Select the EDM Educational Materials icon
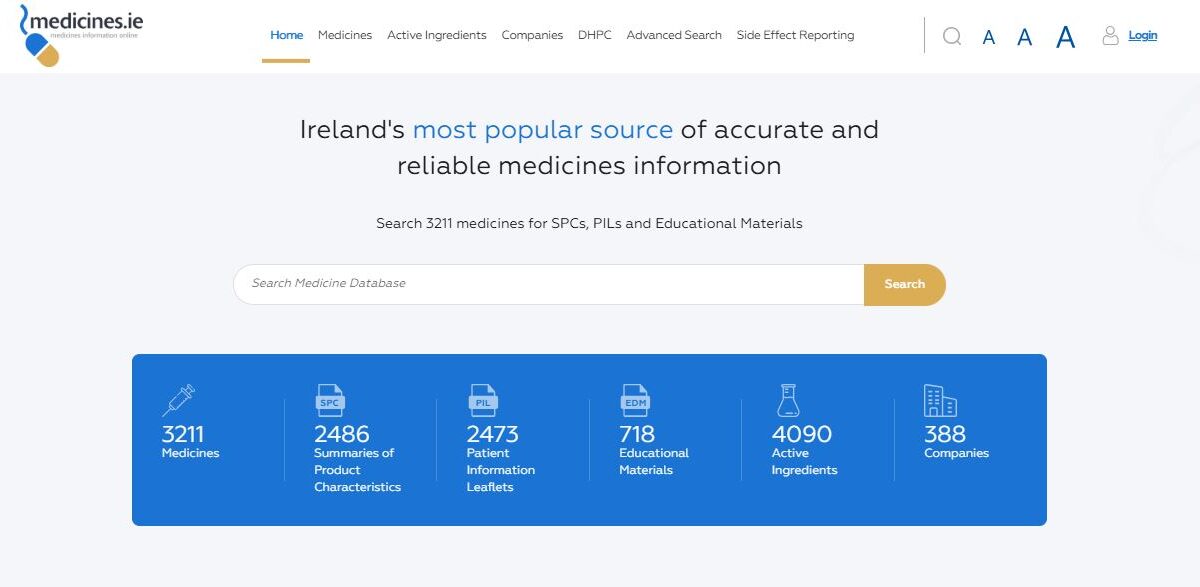Viewport: 1200px width, 587px height. (x=636, y=398)
